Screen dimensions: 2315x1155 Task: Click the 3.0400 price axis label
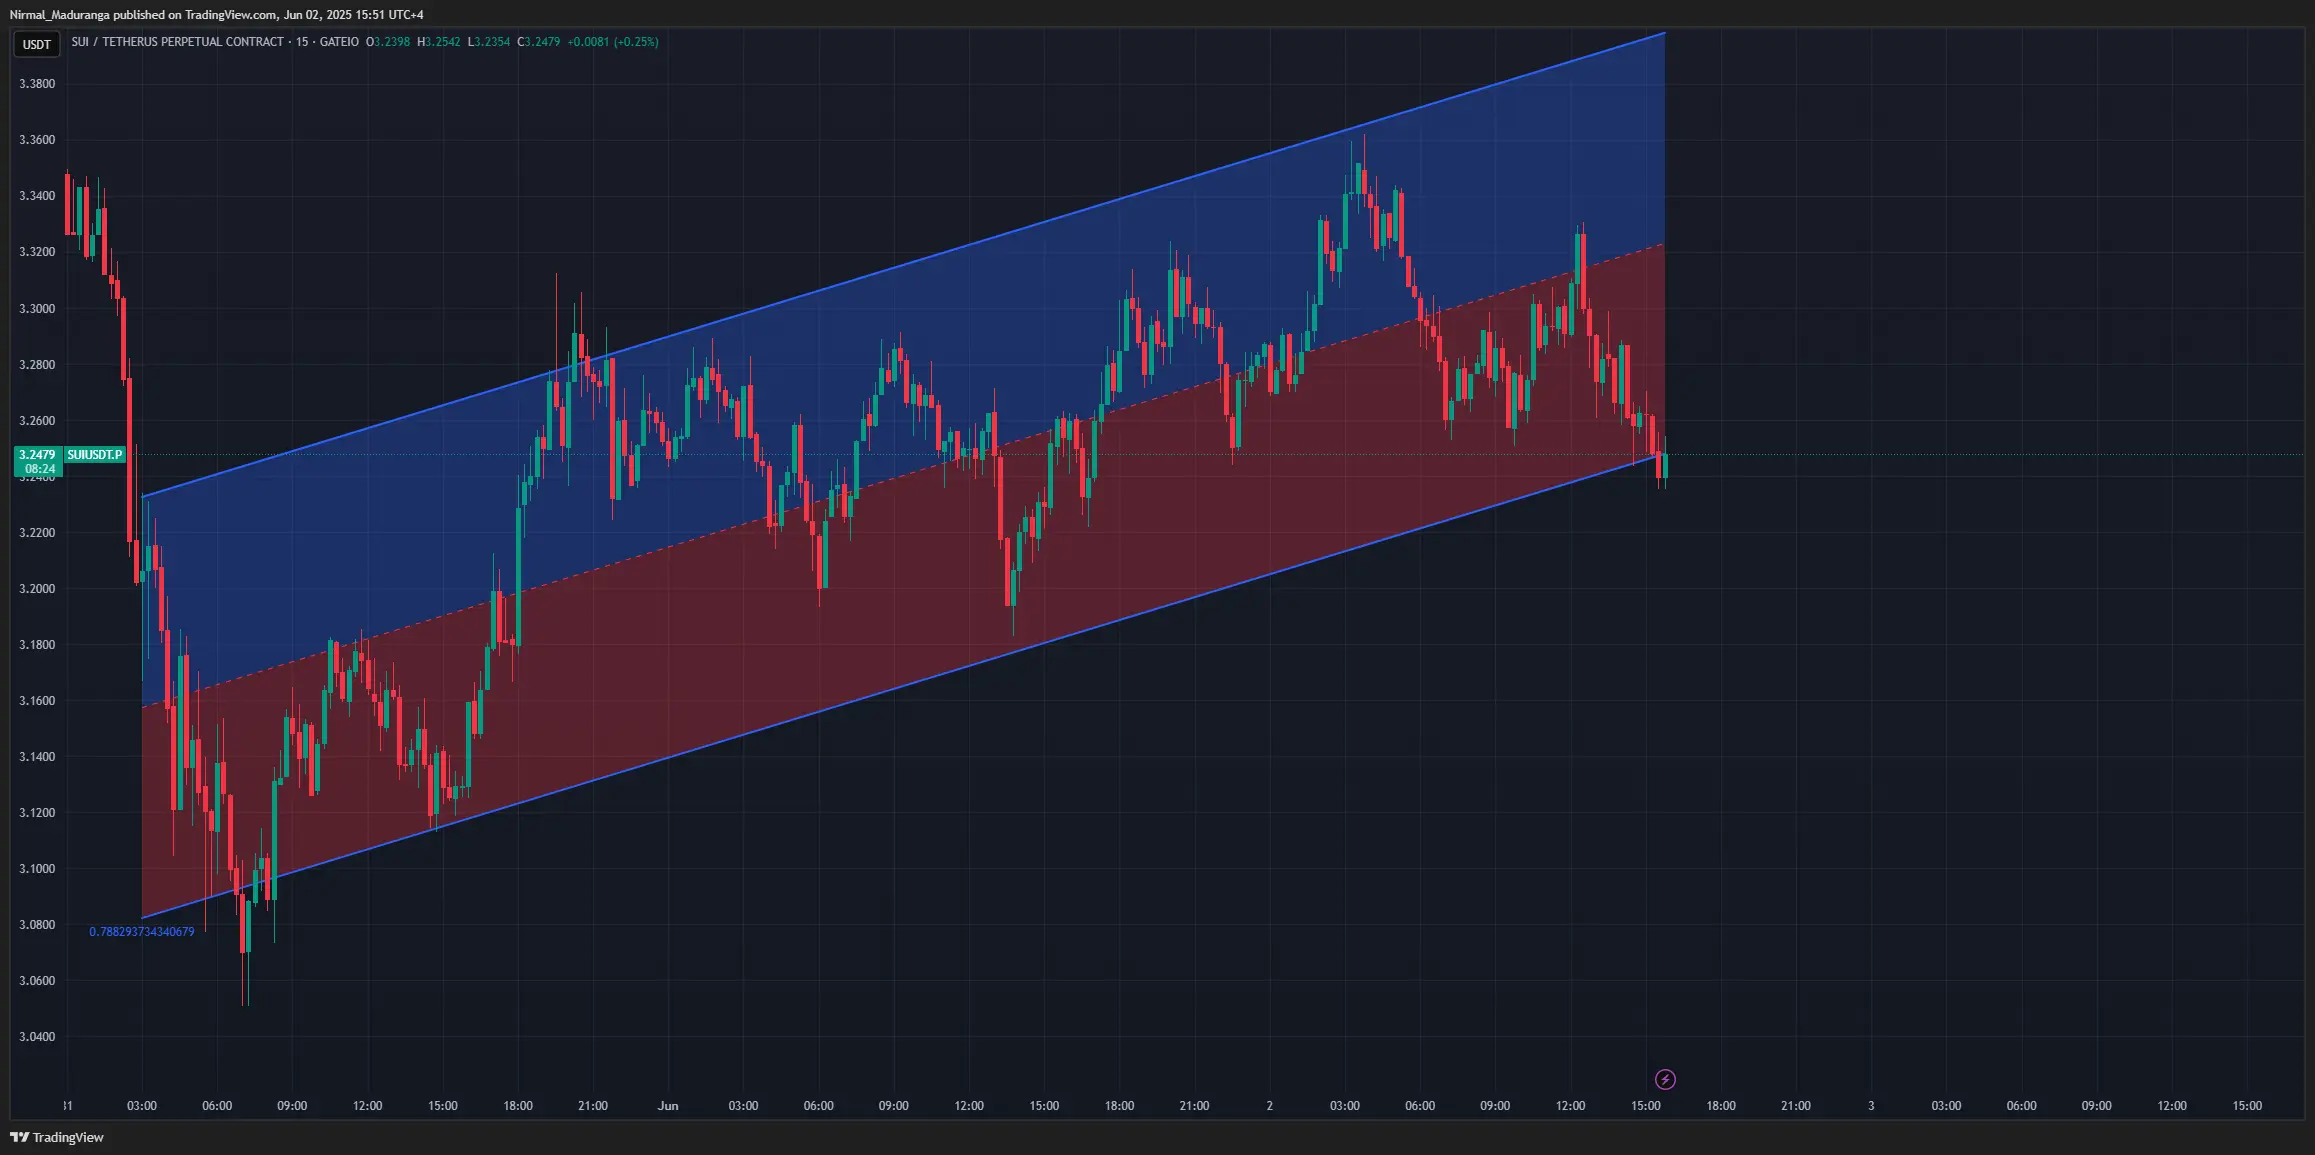(x=37, y=1037)
